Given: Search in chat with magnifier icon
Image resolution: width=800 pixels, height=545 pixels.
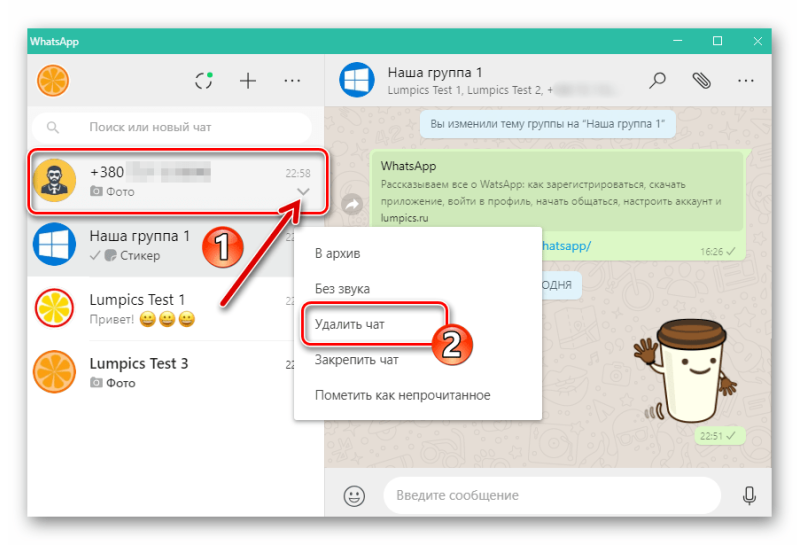Looking at the screenshot, I should pos(657,80).
